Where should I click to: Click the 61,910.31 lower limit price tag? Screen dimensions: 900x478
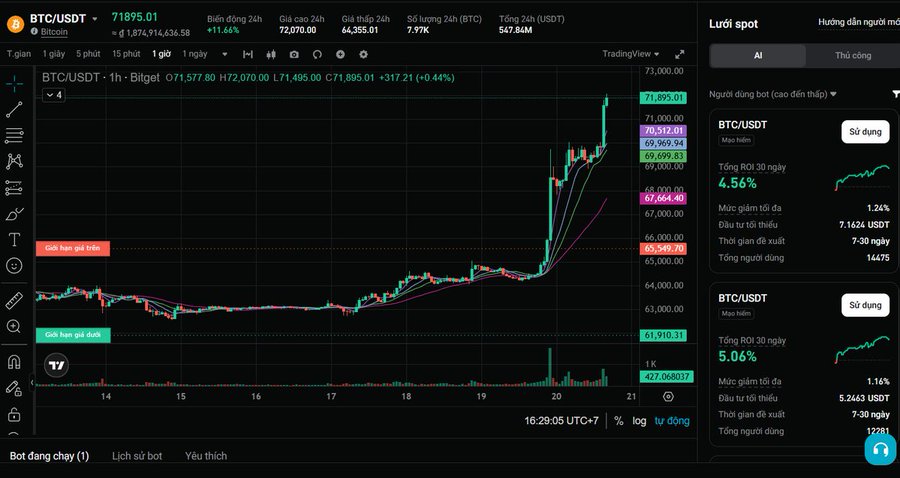[x=664, y=335]
